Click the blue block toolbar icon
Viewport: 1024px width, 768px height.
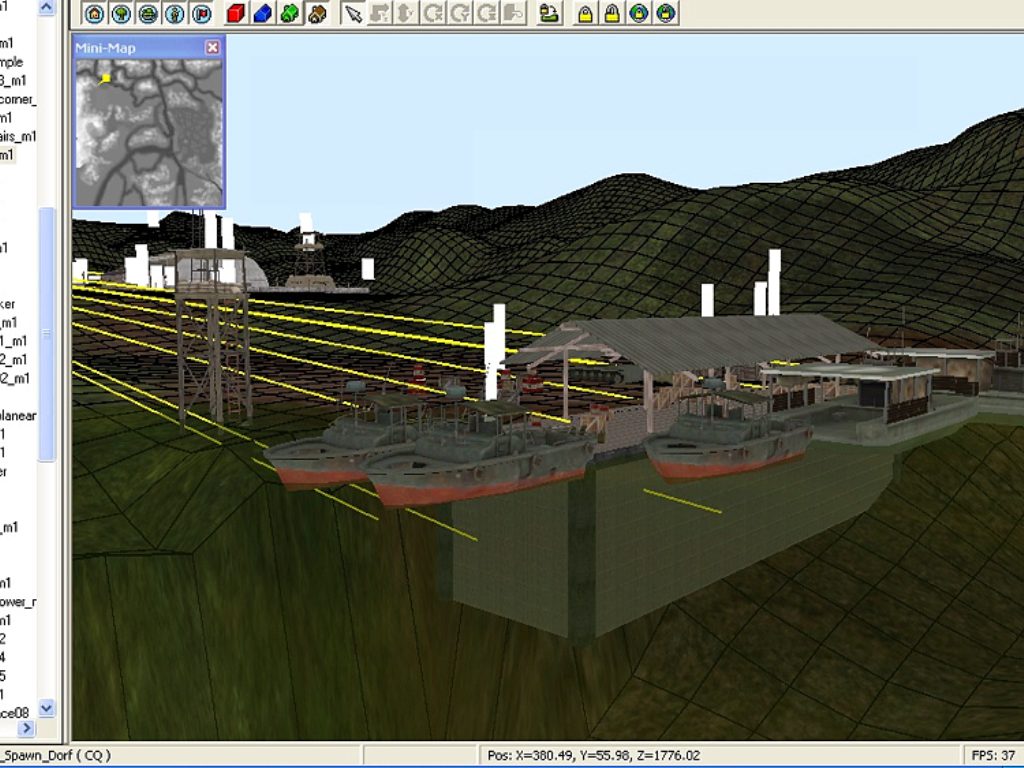[x=263, y=13]
